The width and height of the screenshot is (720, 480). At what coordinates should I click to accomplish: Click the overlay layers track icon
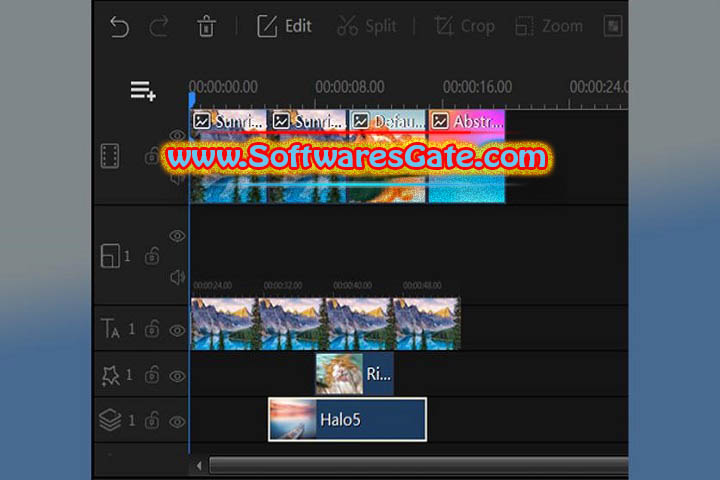tap(110, 420)
